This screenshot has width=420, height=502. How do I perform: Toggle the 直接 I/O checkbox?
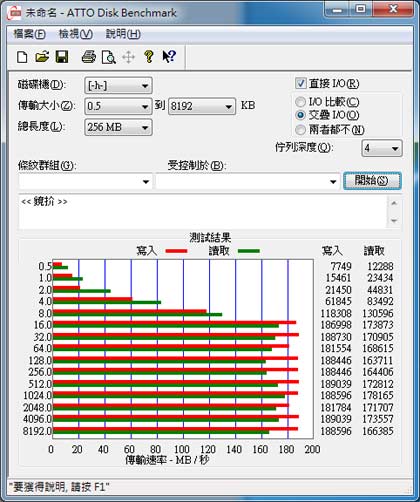click(x=301, y=83)
